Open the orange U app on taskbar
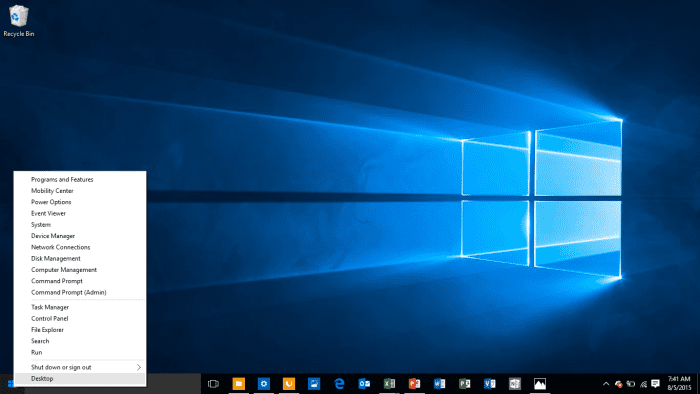This screenshot has height=394, width=700. pyautogui.click(x=289, y=384)
